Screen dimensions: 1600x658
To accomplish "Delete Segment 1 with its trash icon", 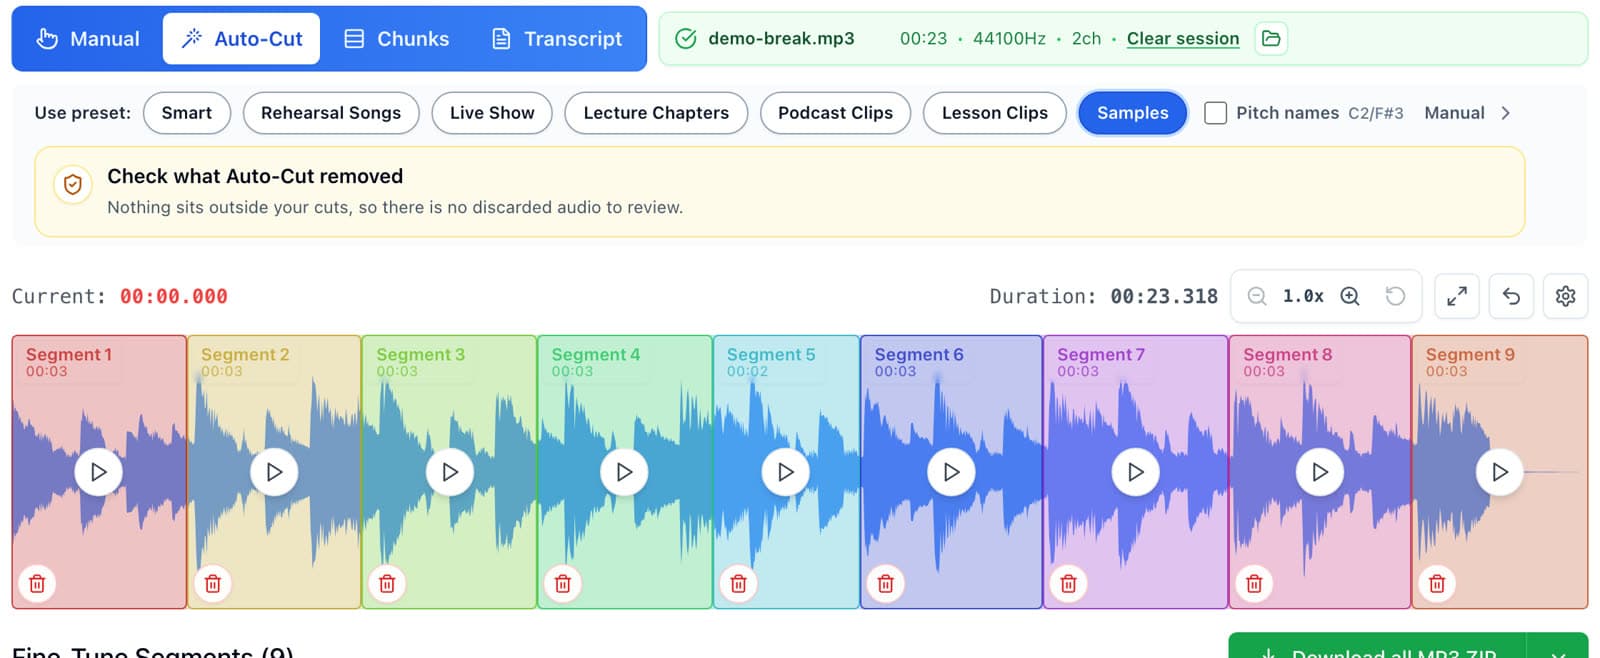I will coord(37,583).
